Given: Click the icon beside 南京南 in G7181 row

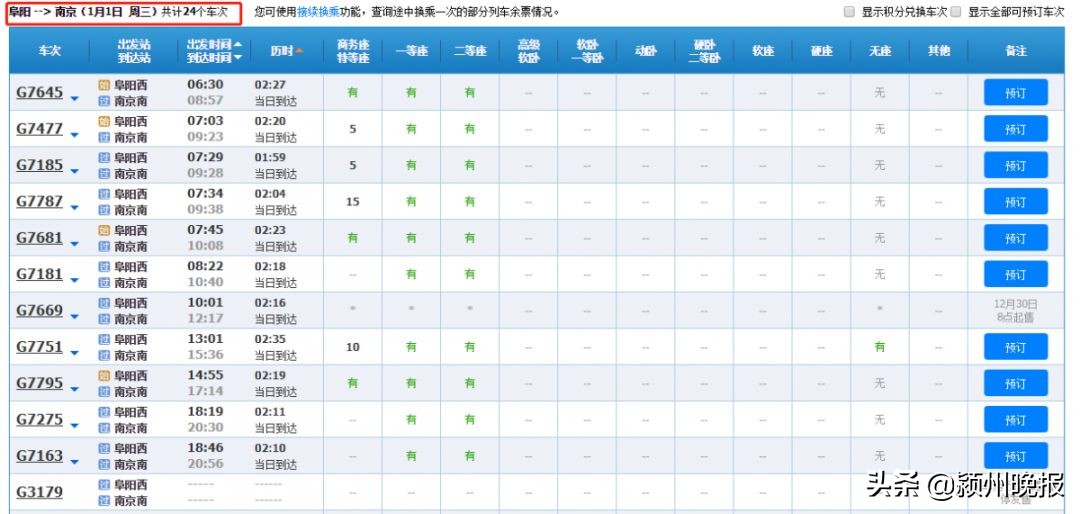Looking at the screenshot, I should [104, 283].
